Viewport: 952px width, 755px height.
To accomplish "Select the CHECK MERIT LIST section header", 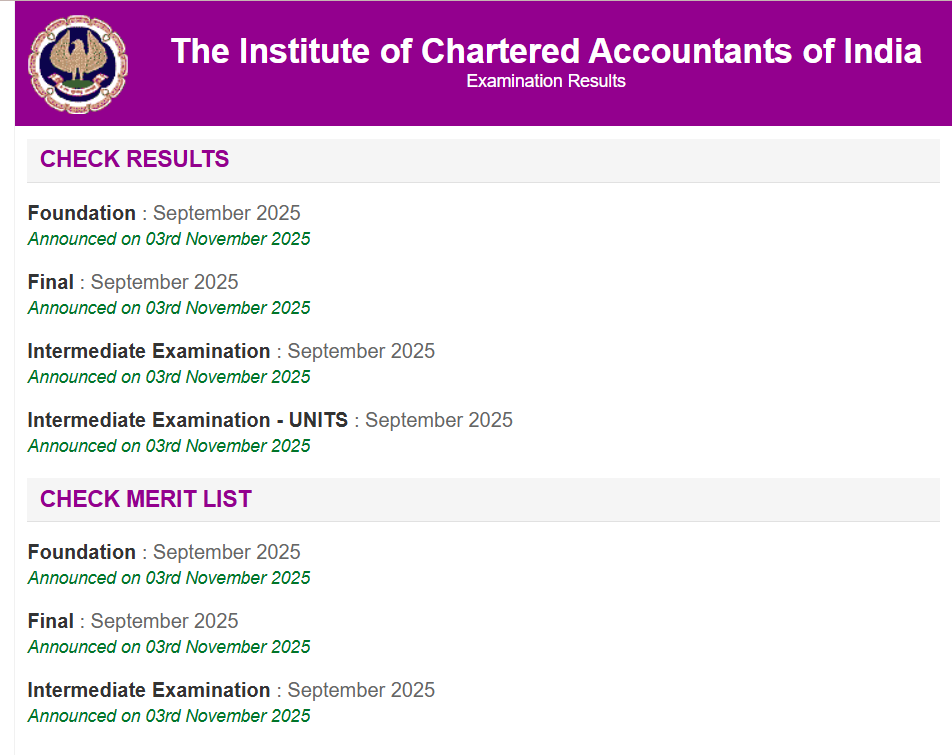I will pos(146,498).
